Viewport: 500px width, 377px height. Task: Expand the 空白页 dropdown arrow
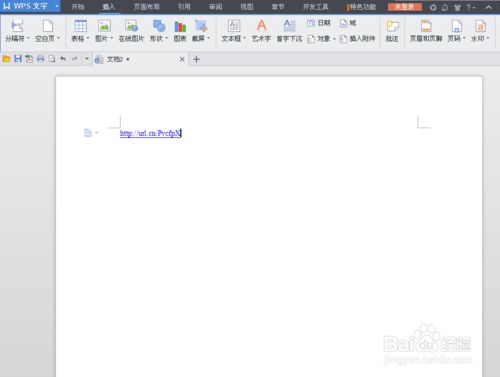58,38
